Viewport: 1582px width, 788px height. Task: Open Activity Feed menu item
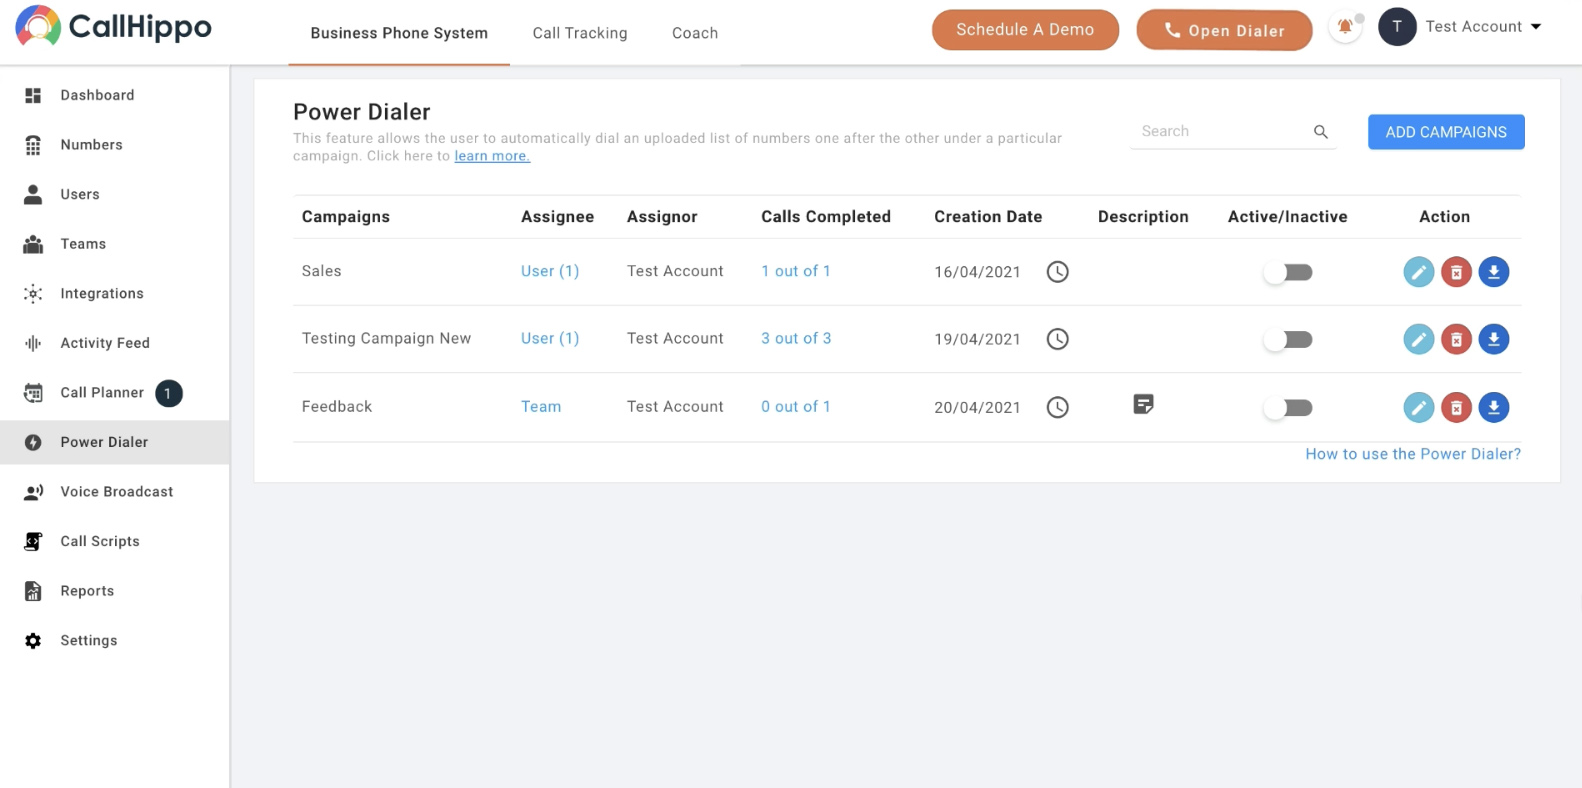pyautogui.click(x=115, y=343)
